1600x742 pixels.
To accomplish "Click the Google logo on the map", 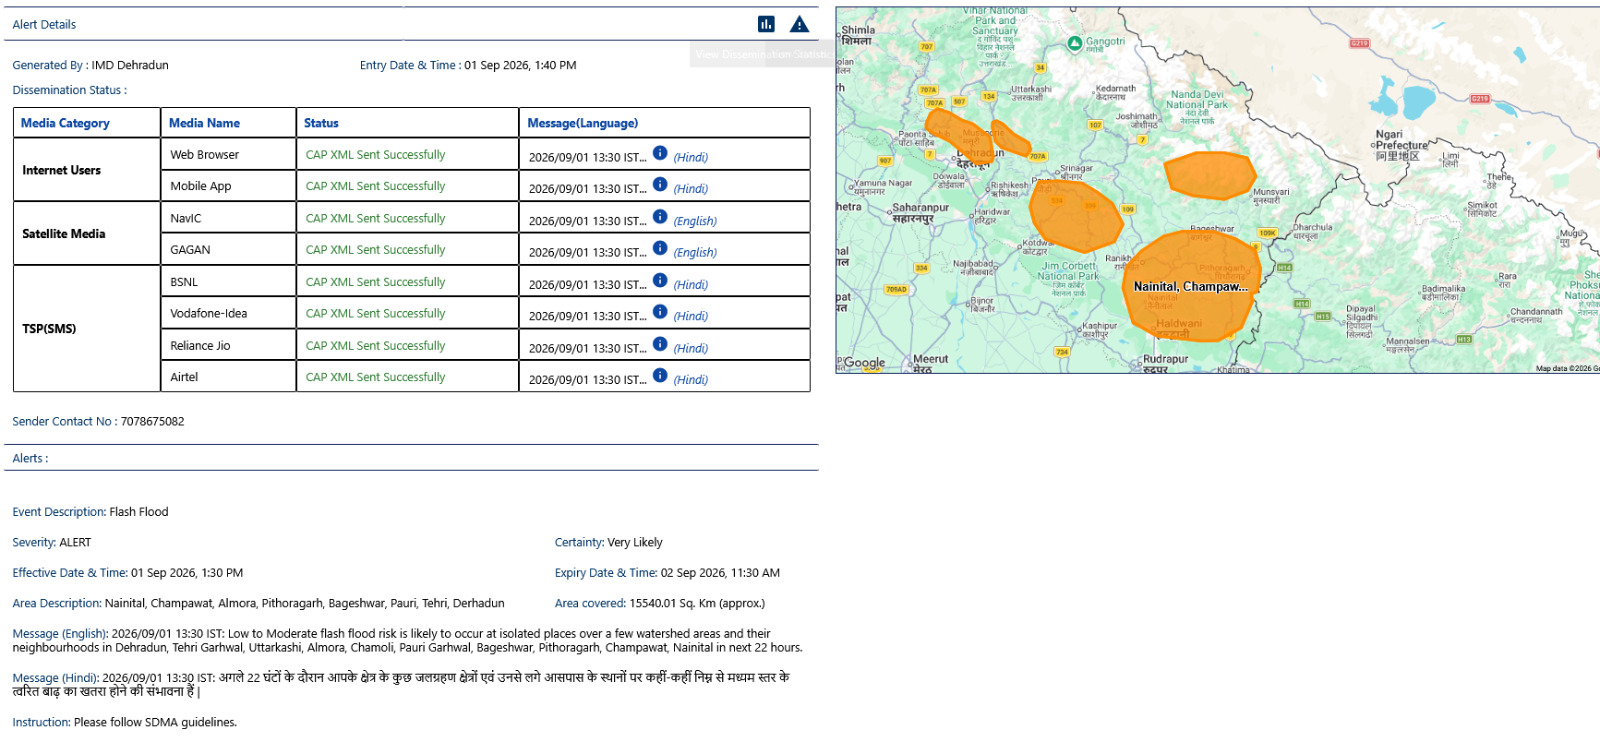I will click(x=865, y=363).
